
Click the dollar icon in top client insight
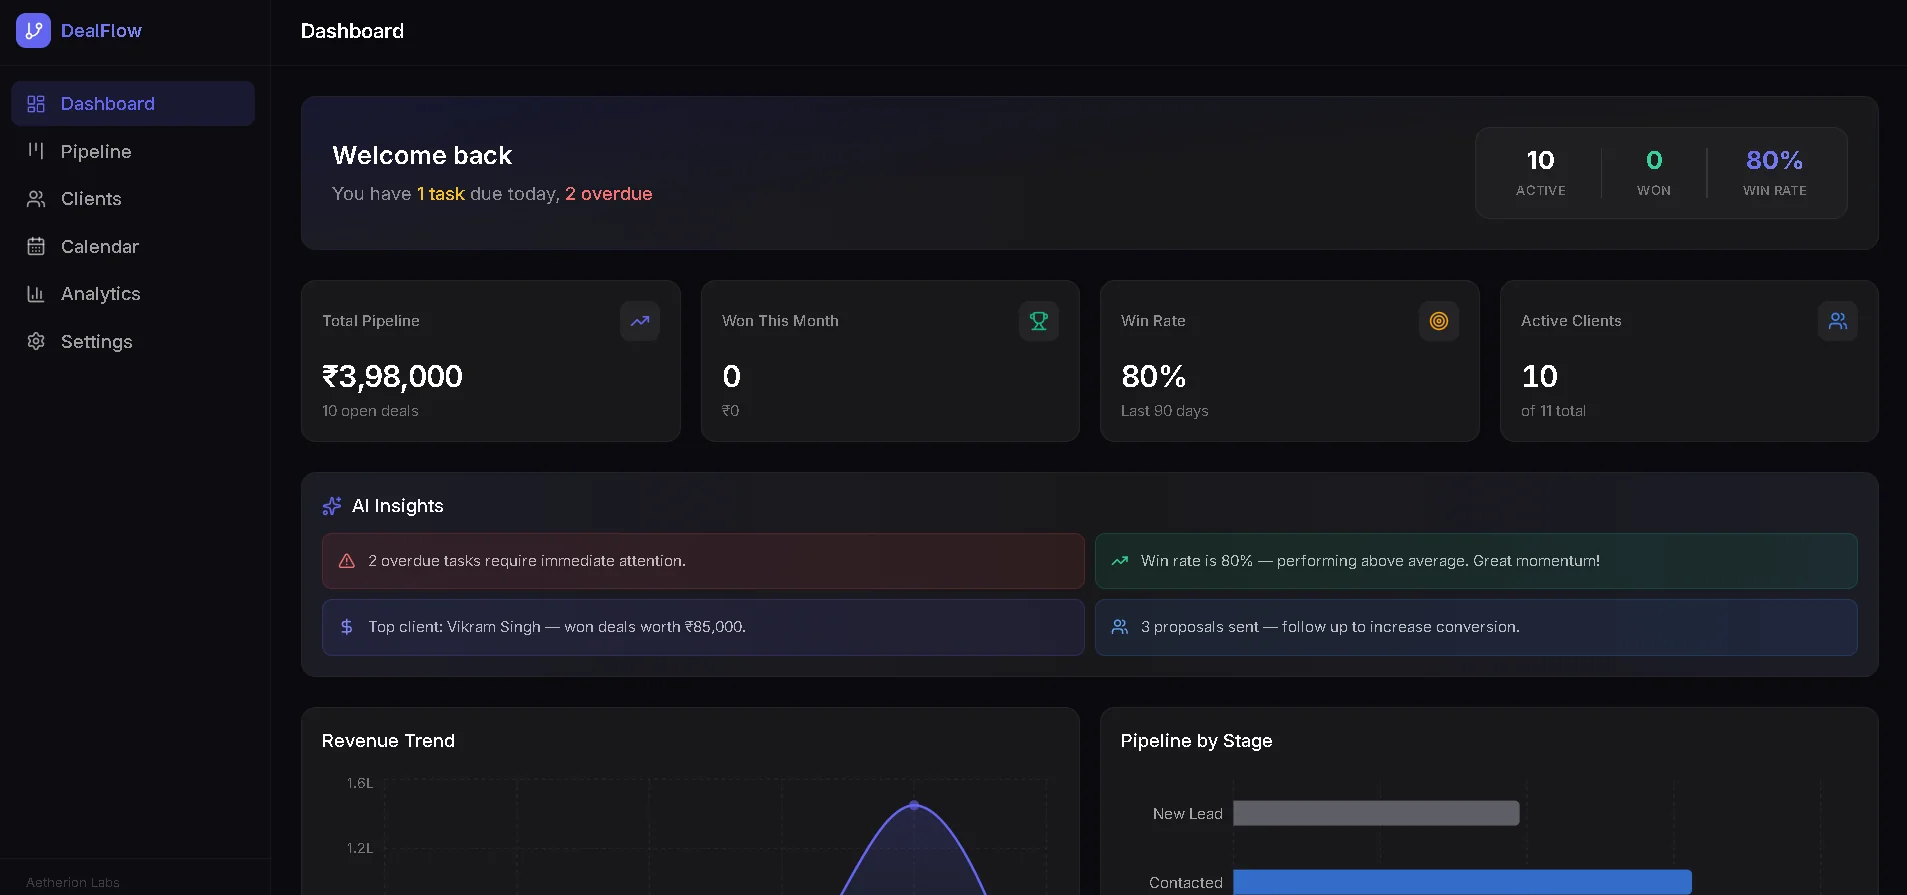(x=347, y=627)
